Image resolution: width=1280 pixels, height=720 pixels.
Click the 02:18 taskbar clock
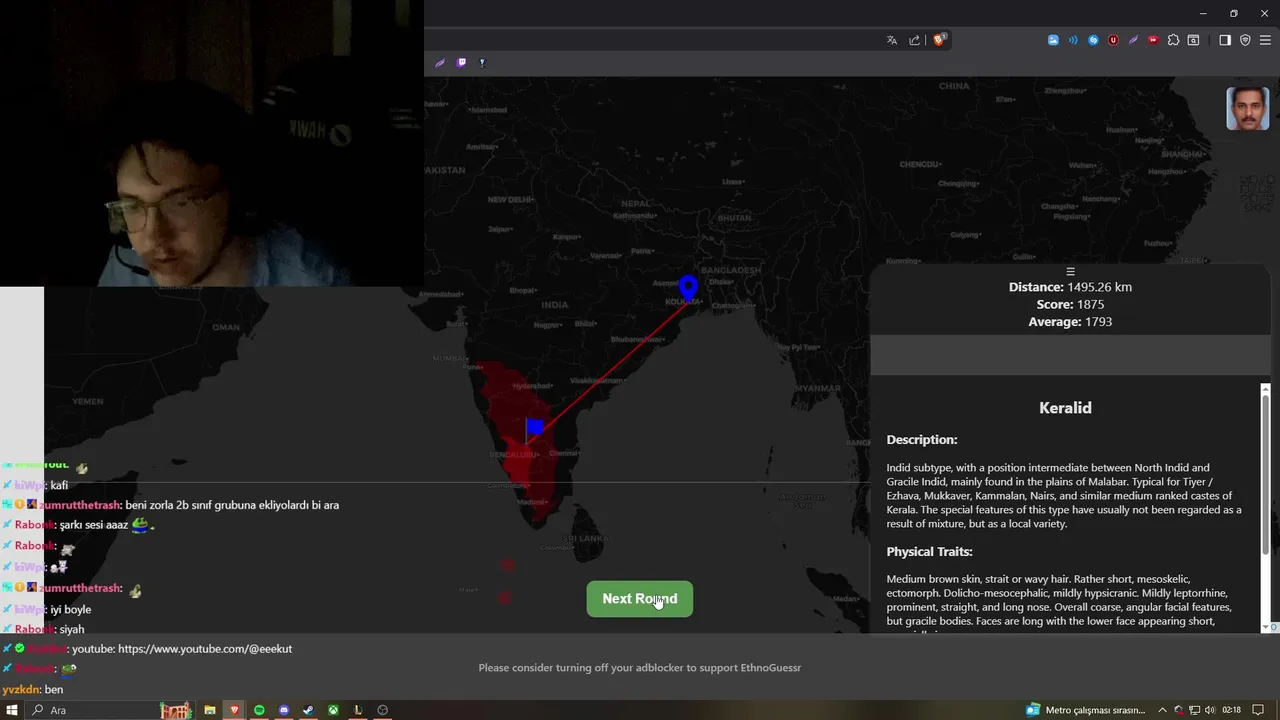[x=1232, y=710]
